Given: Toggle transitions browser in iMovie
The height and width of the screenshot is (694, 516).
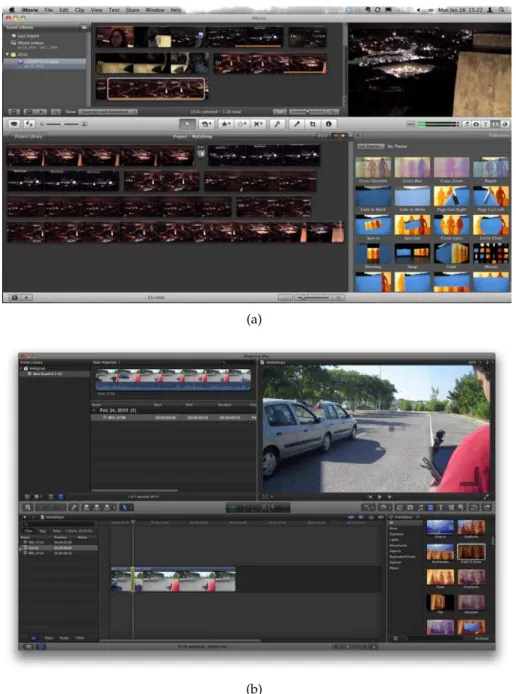Looking at the screenshot, I should [495, 124].
